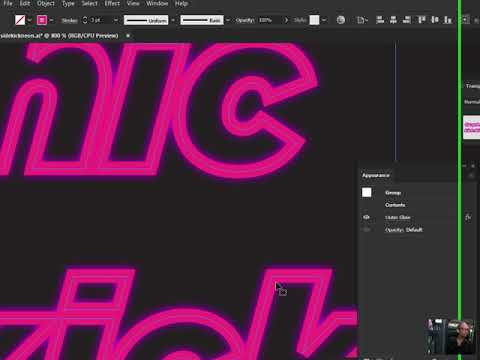Click the vertical align center icon
Screen dimensions: 480x360
point(435,20)
